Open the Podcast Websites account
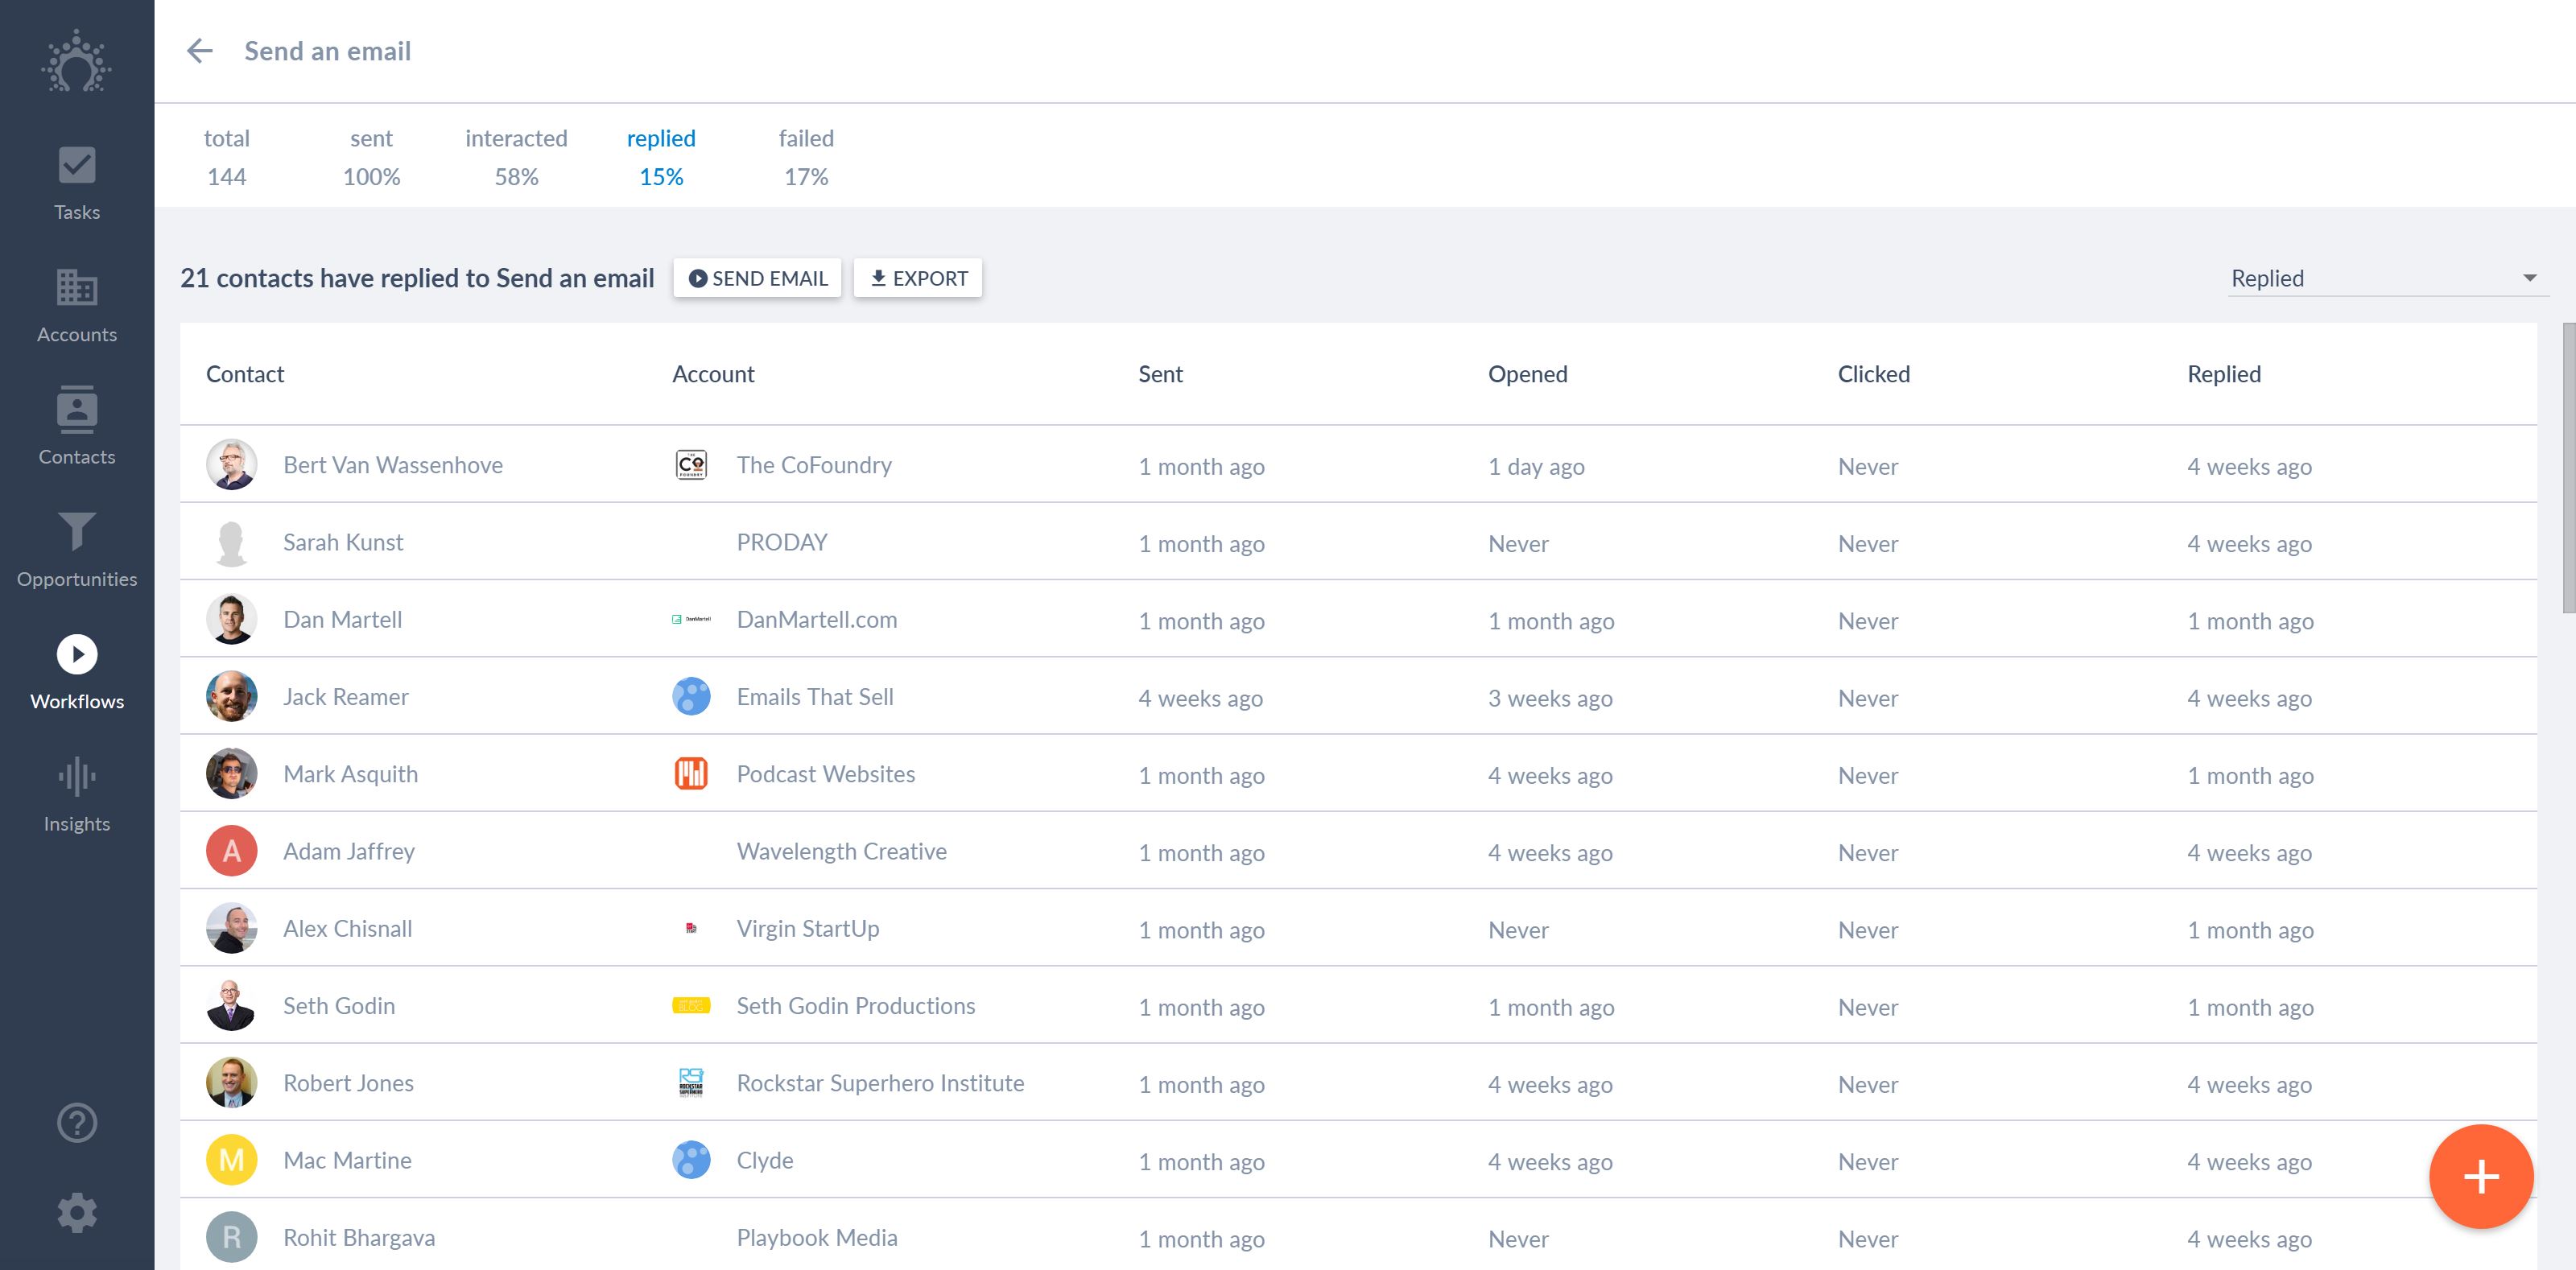The width and height of the screenshot is (2576, 1270). 825,774
